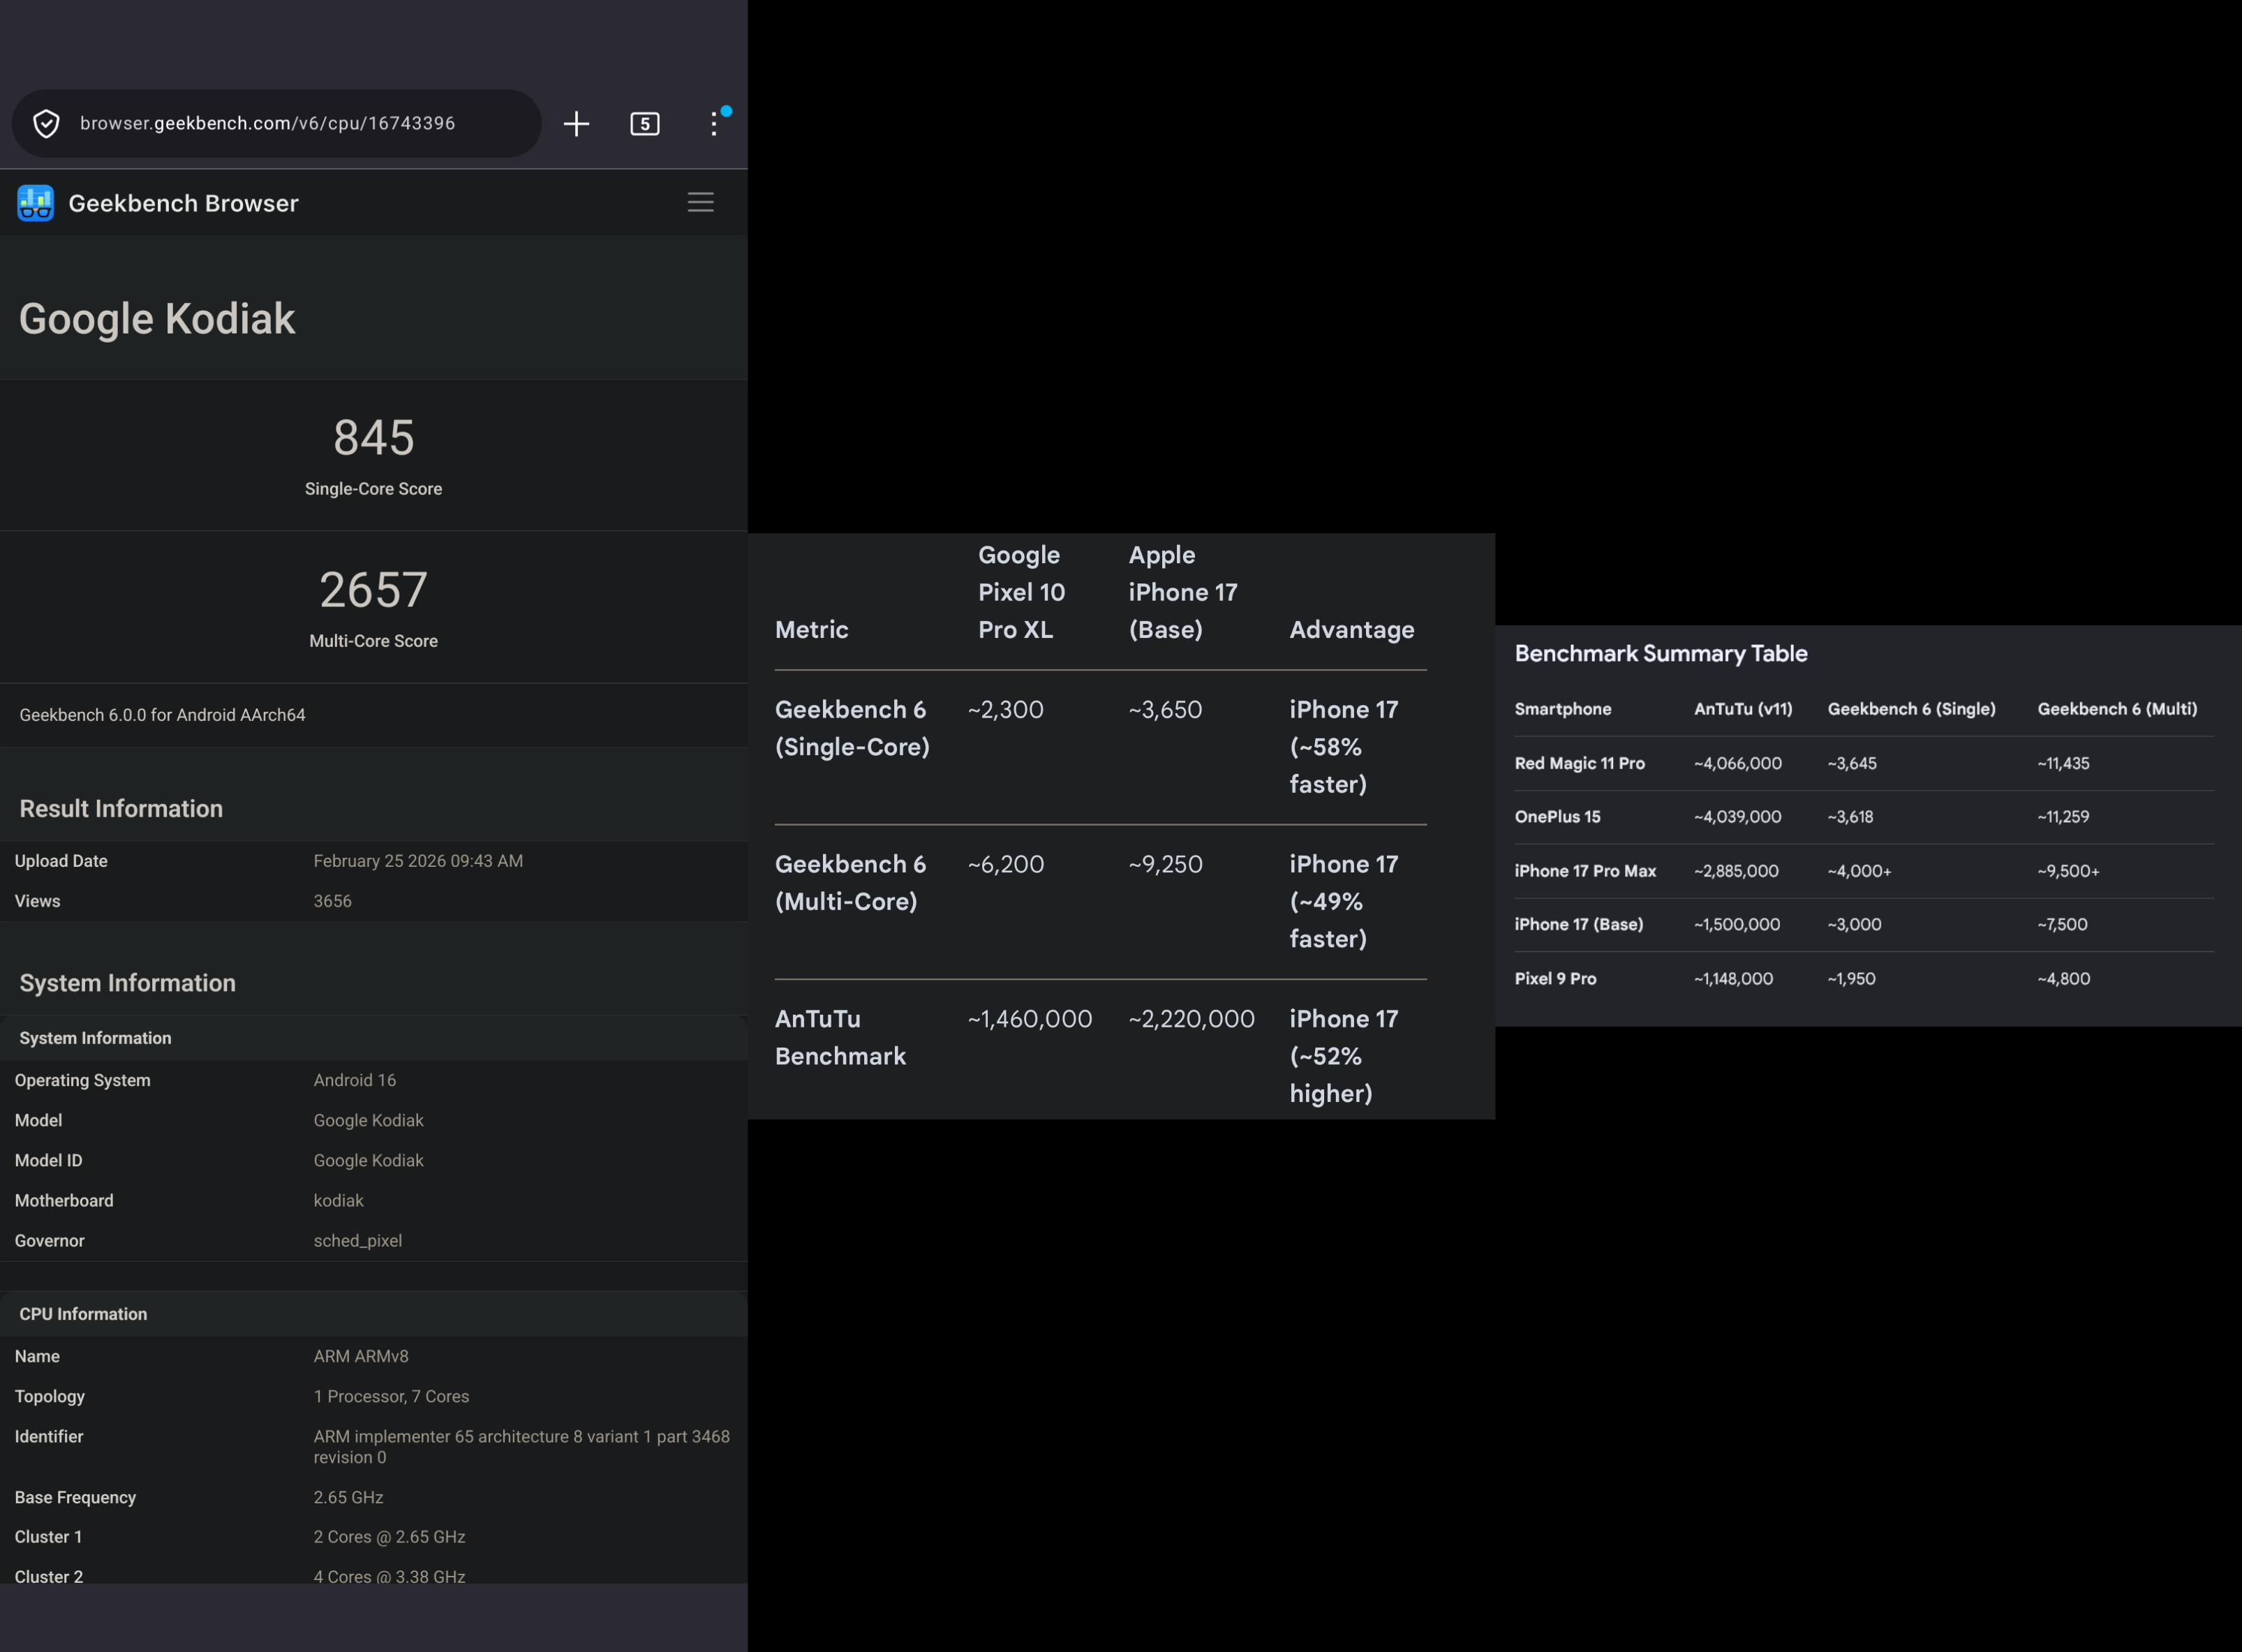Select the iPhone 17 Pro Max row name
Screen dimensions: 2242x1652
click(x=1585, y=870)
